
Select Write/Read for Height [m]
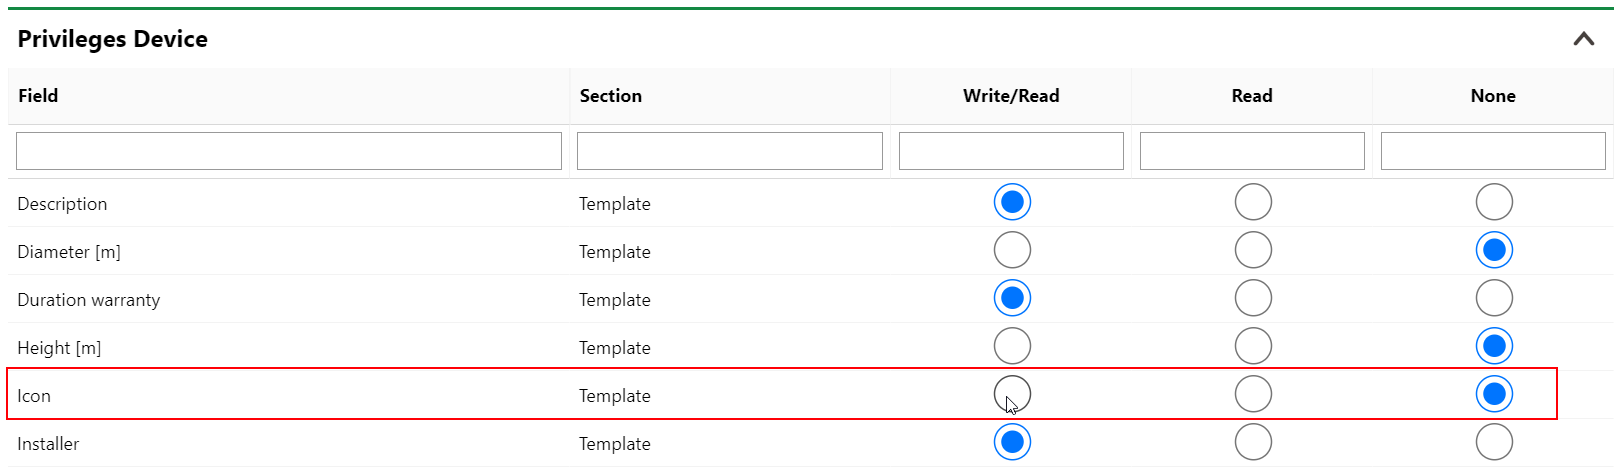(x=1012, y=346)
